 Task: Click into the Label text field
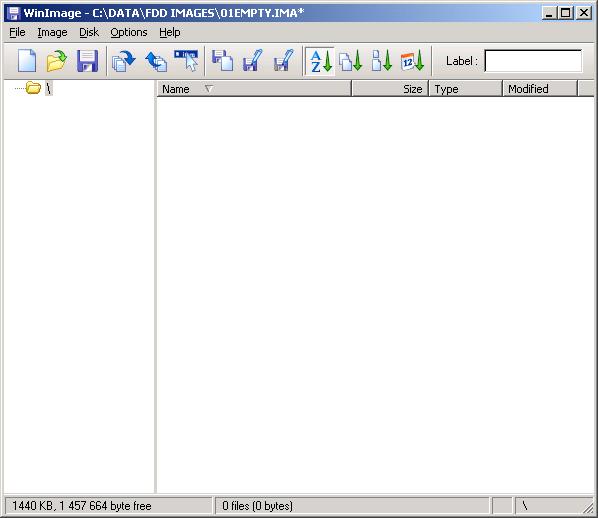click(533, 61)
